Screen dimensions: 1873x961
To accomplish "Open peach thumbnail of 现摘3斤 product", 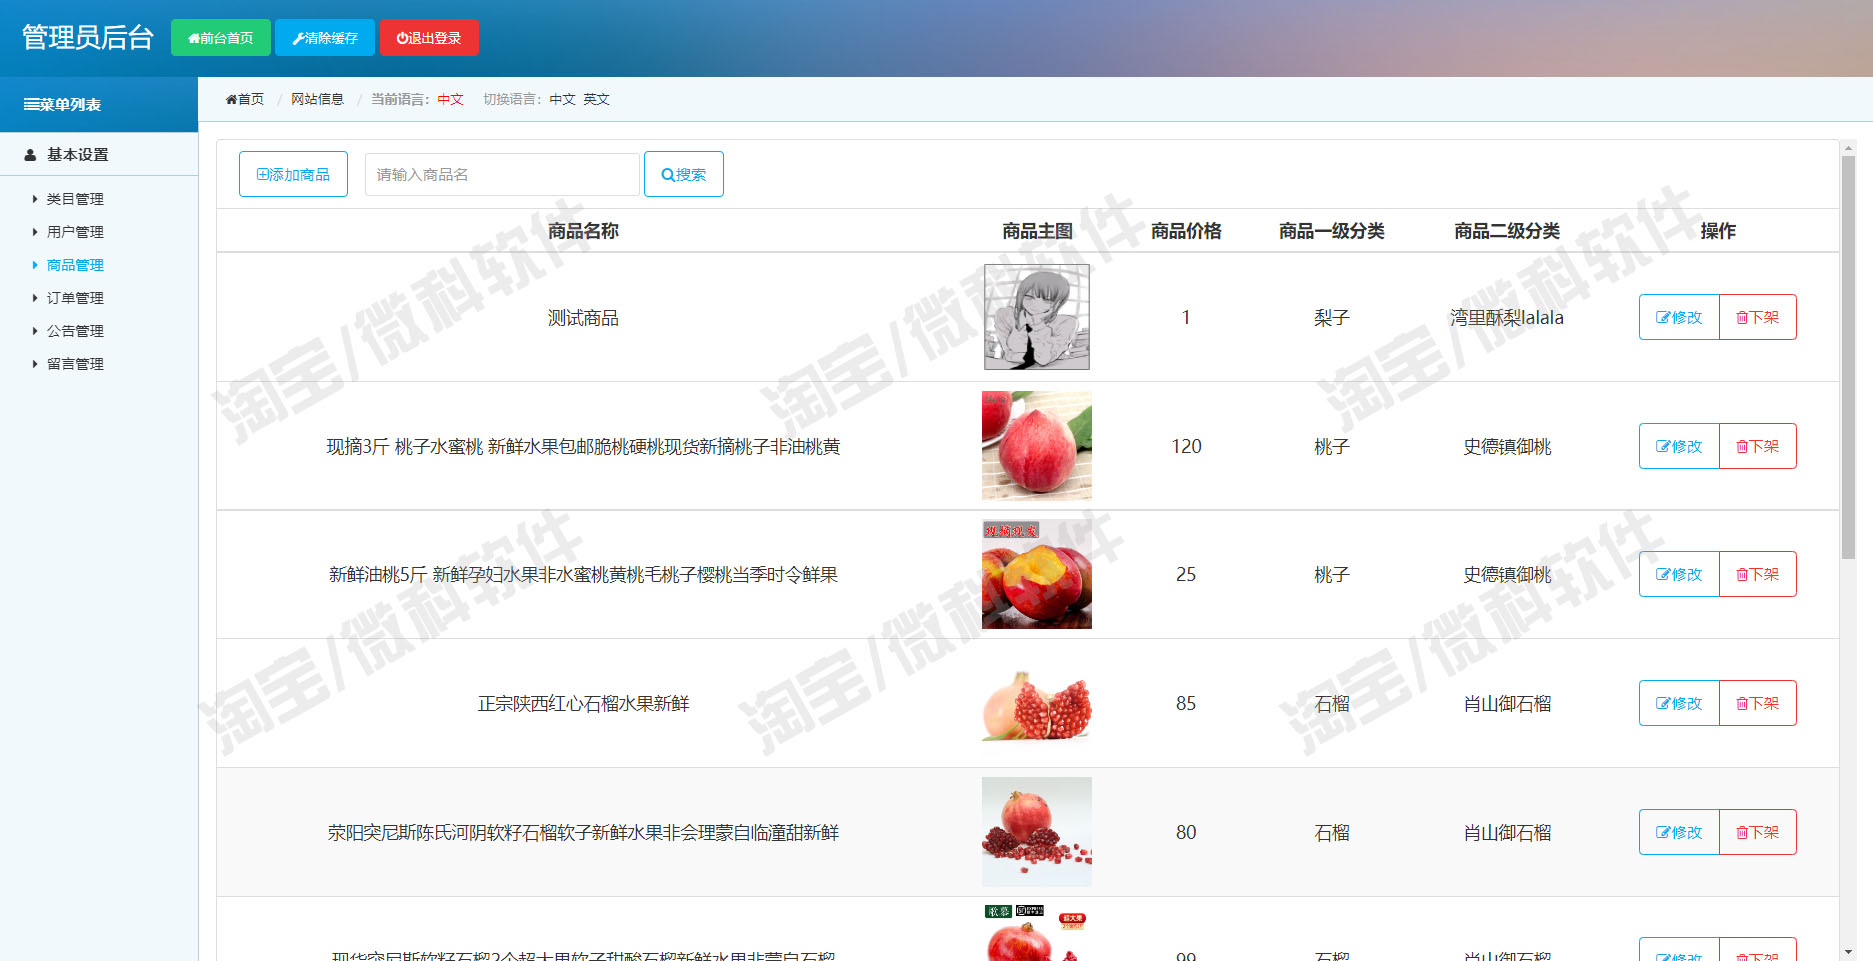I will click(x=1037, y=446).
